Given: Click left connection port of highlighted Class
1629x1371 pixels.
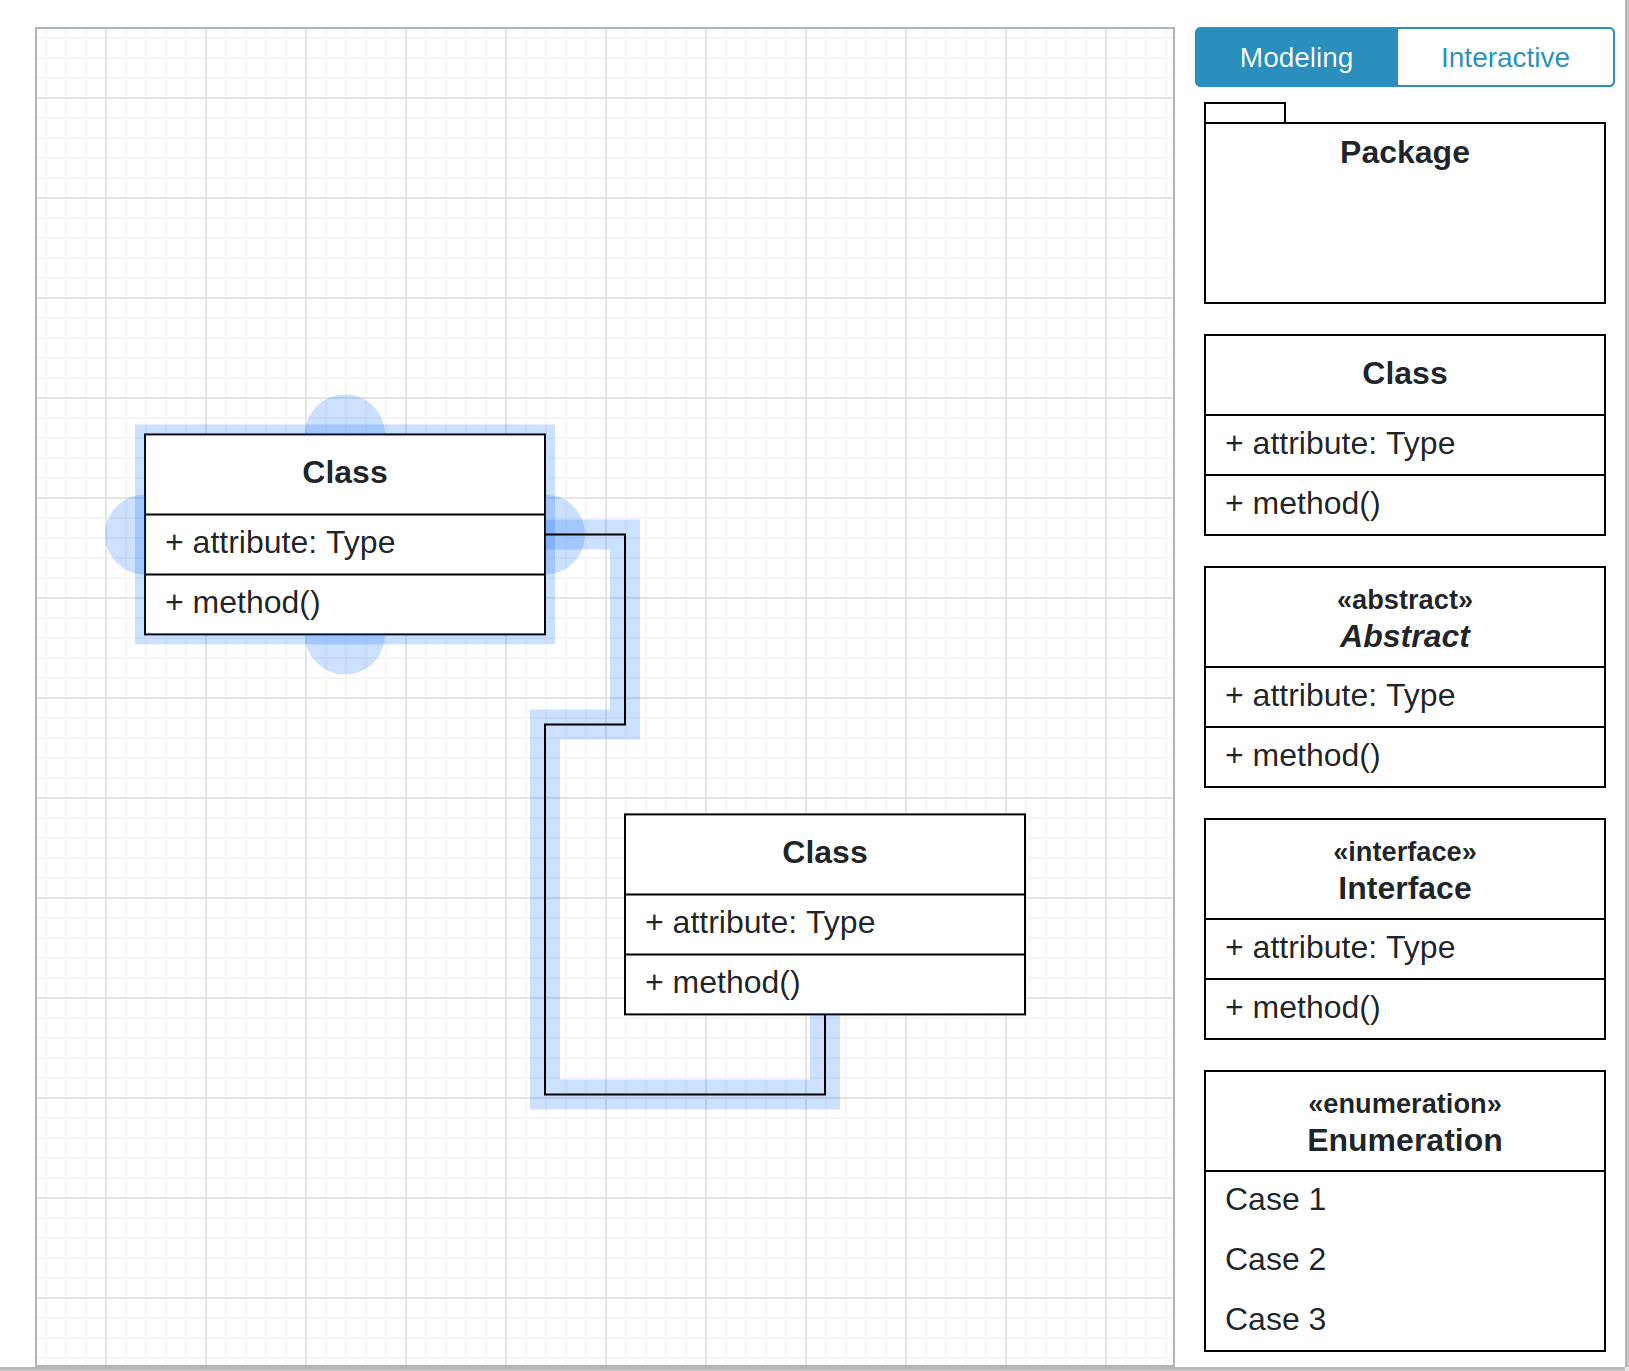Looking at the screenshot, I should (x=124, y=534).
